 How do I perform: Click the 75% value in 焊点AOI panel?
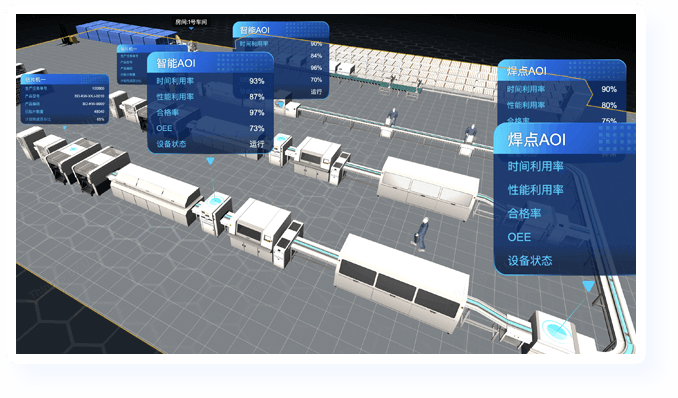click(609, 121)
